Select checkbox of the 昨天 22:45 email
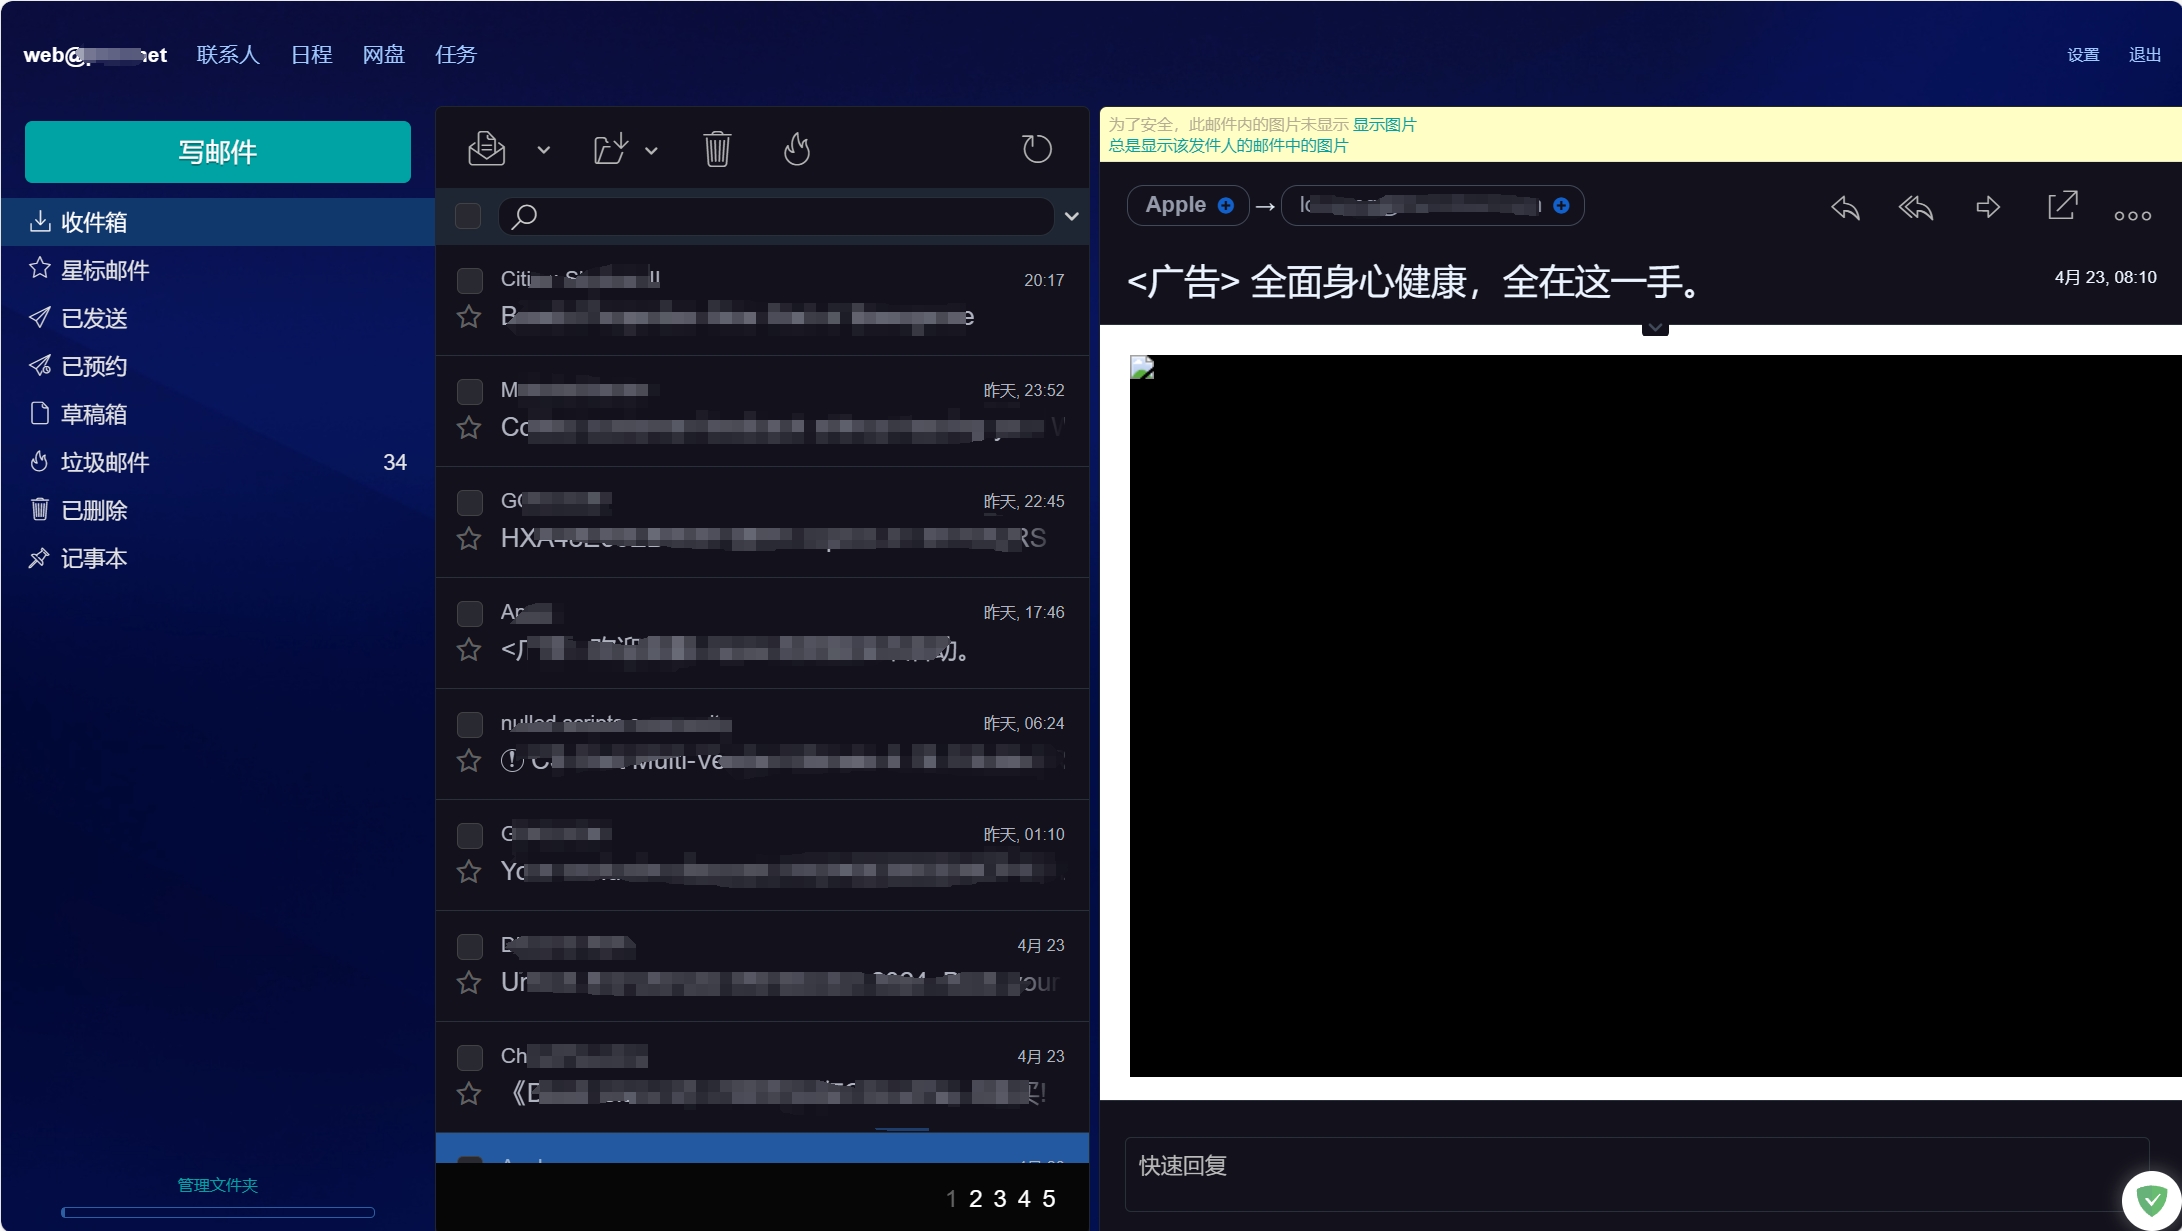2182x1231 pixels. tap(470, 502)
